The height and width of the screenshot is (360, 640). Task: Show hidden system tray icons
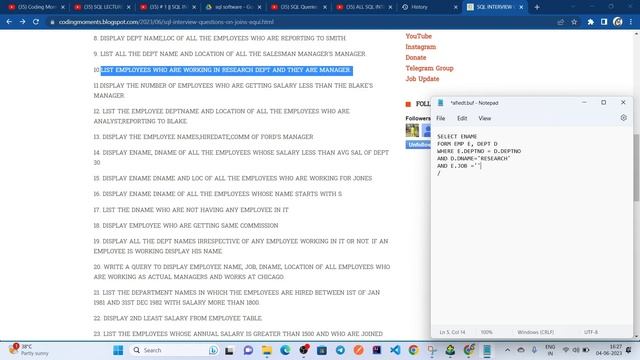507,350
